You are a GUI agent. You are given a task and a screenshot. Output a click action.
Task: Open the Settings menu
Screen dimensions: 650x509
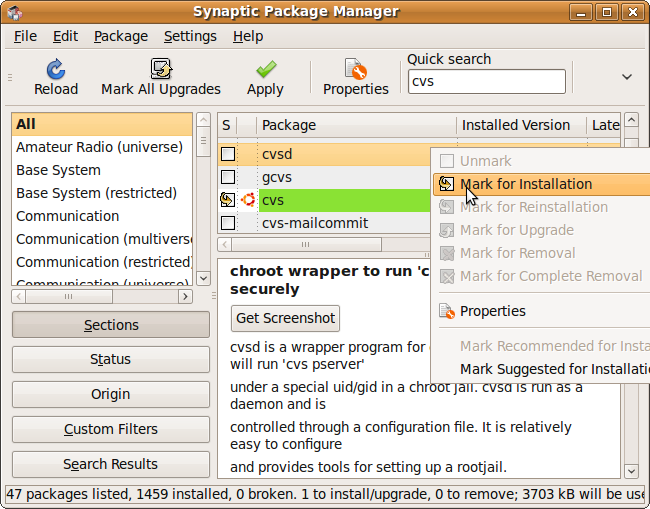click(190, 36)
